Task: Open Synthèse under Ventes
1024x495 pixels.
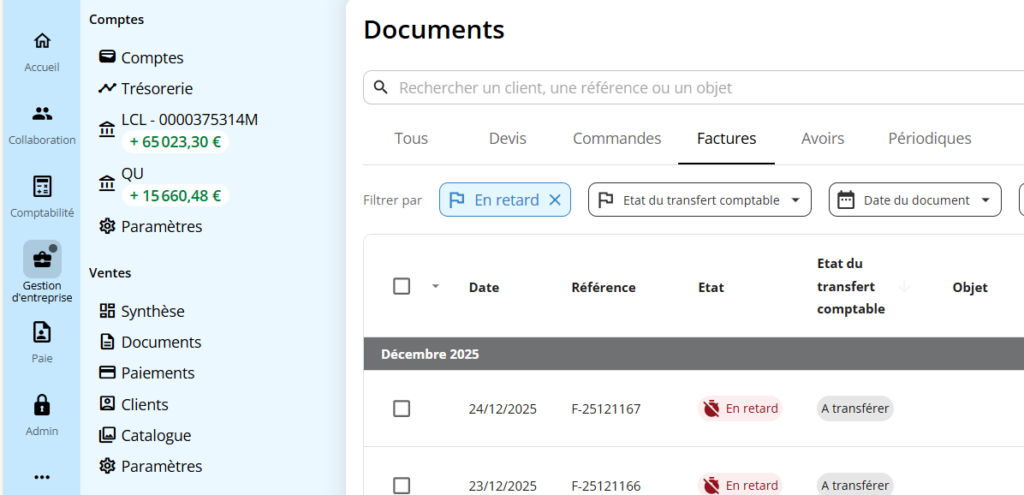Action: click(153, 311)
